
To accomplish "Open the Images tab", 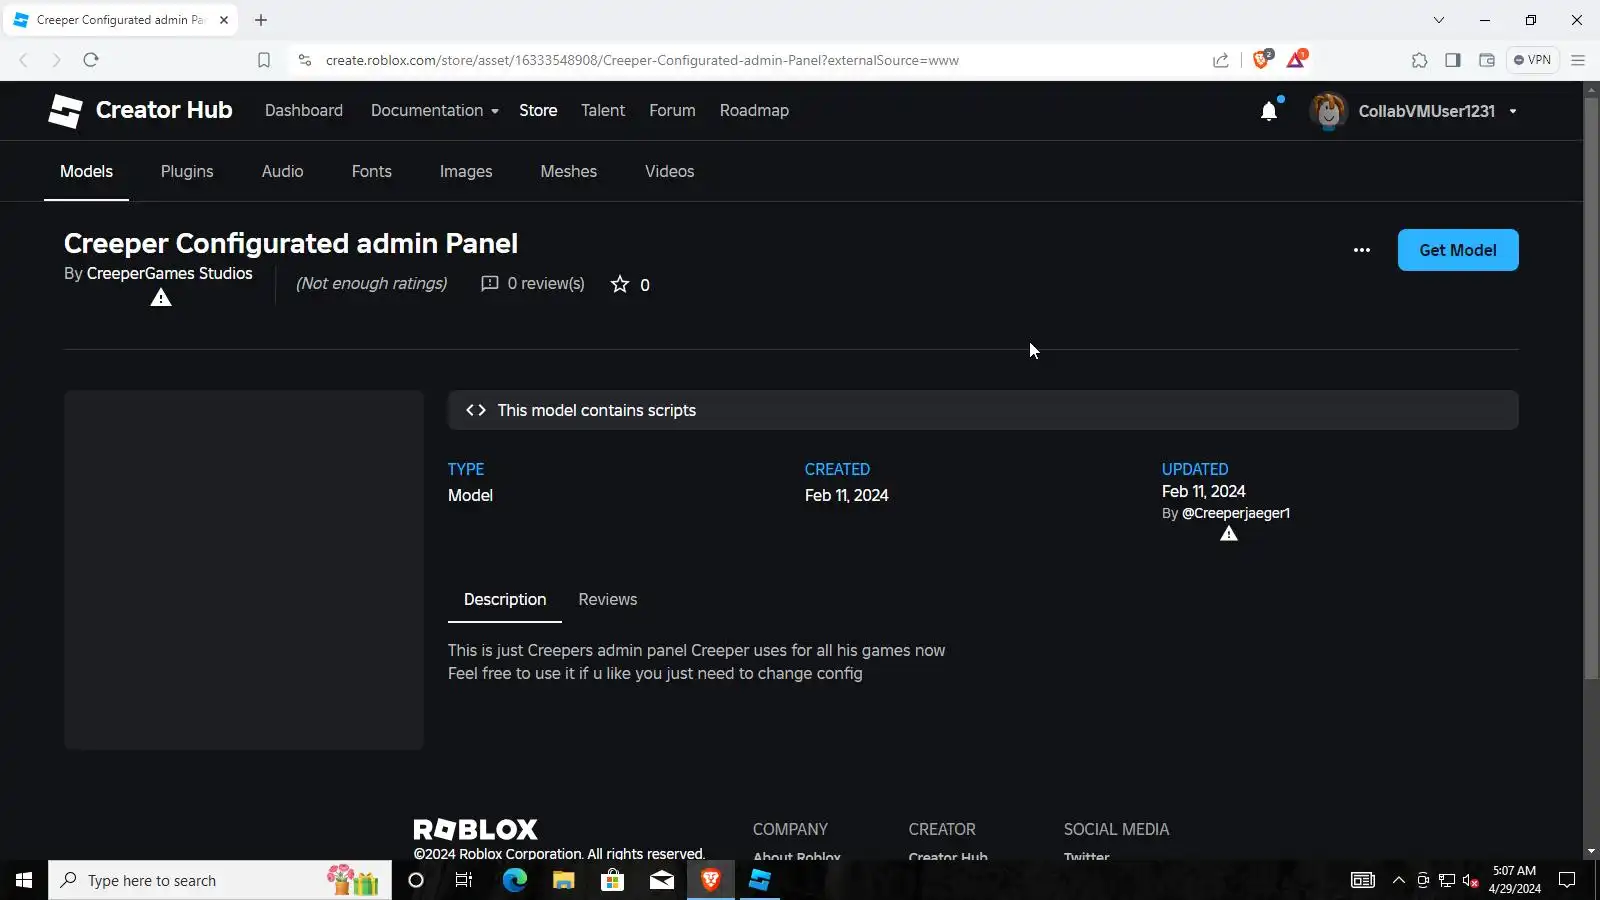I will pos(466,172).
